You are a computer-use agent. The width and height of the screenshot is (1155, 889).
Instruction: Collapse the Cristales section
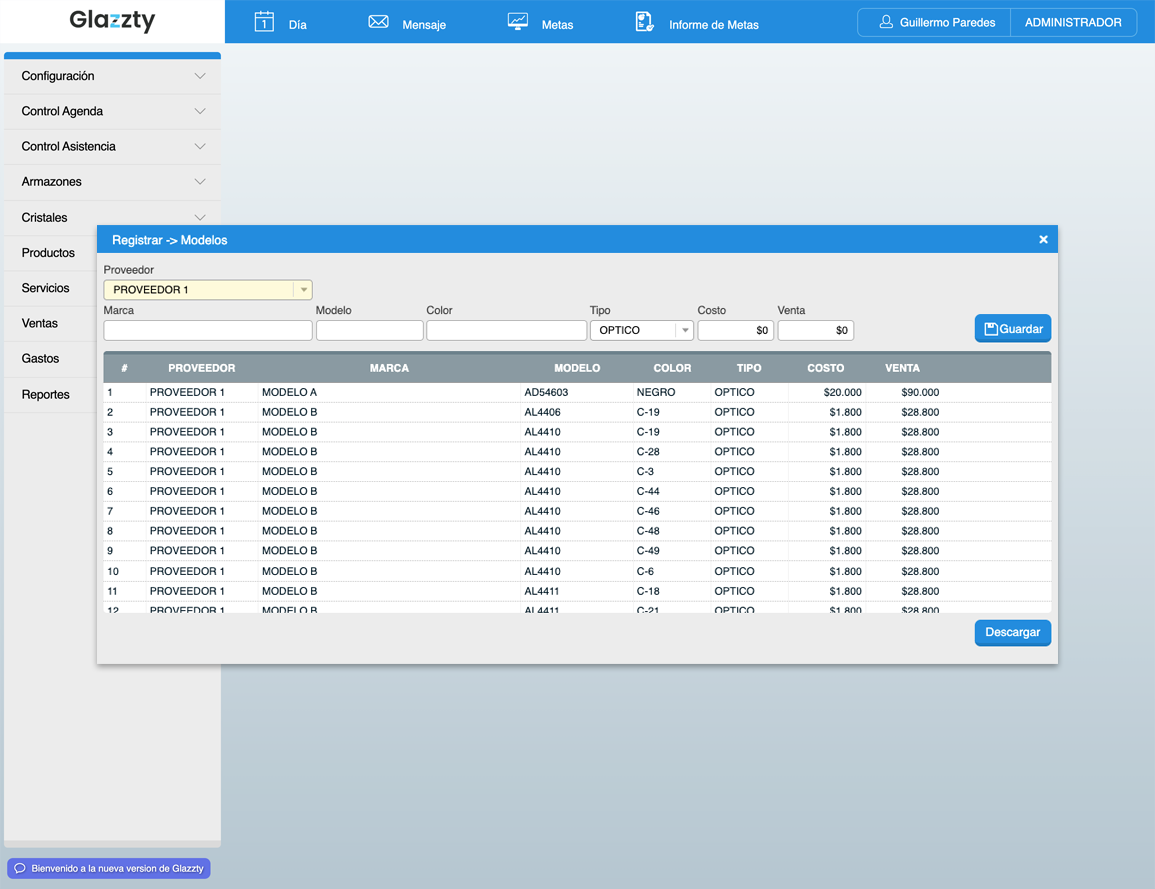(112, 217)
